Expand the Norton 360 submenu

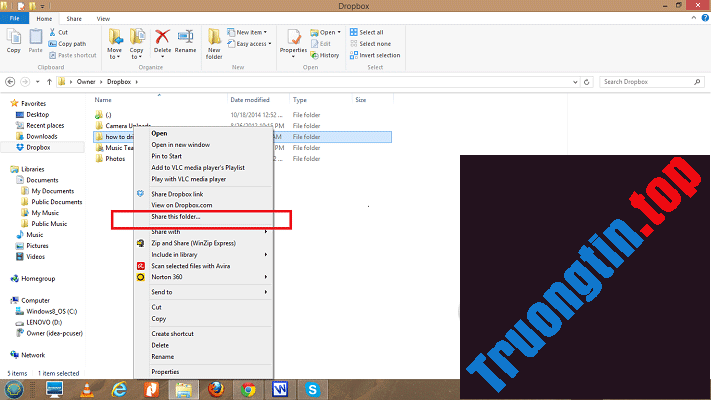pyautogui.click(x=203, y=277)
